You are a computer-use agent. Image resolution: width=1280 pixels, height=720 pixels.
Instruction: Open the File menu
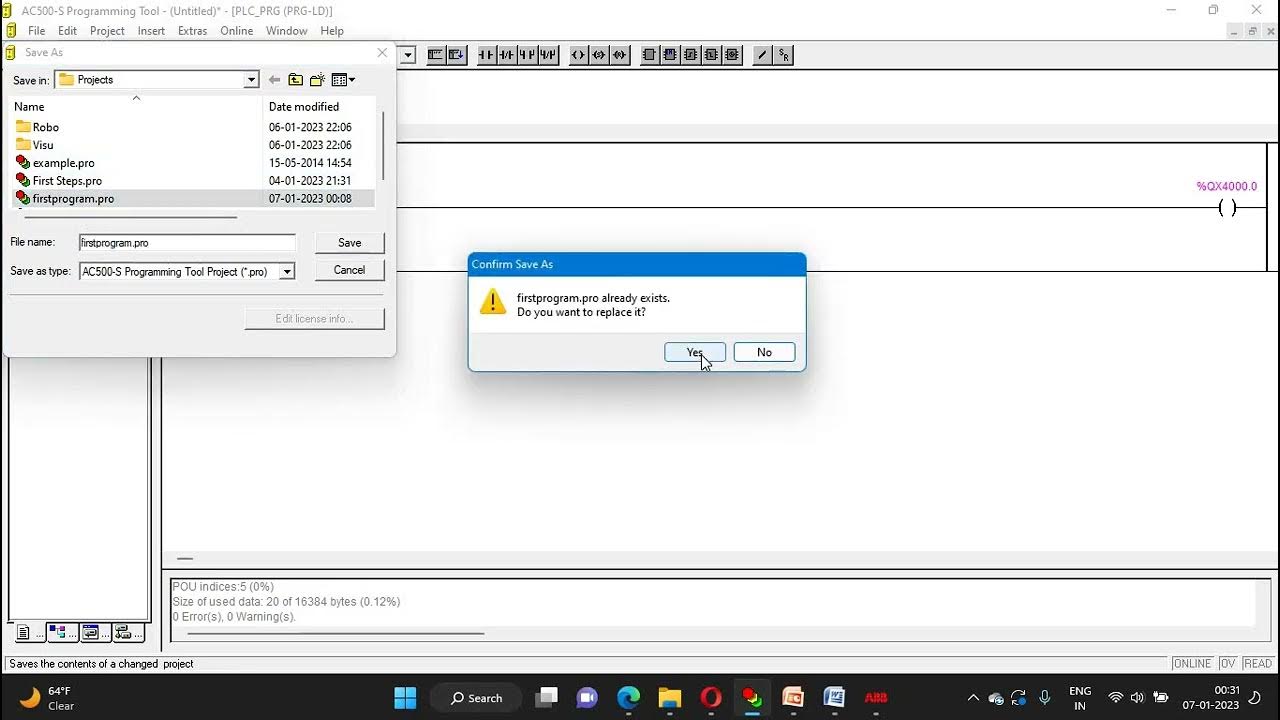(37, 31)
